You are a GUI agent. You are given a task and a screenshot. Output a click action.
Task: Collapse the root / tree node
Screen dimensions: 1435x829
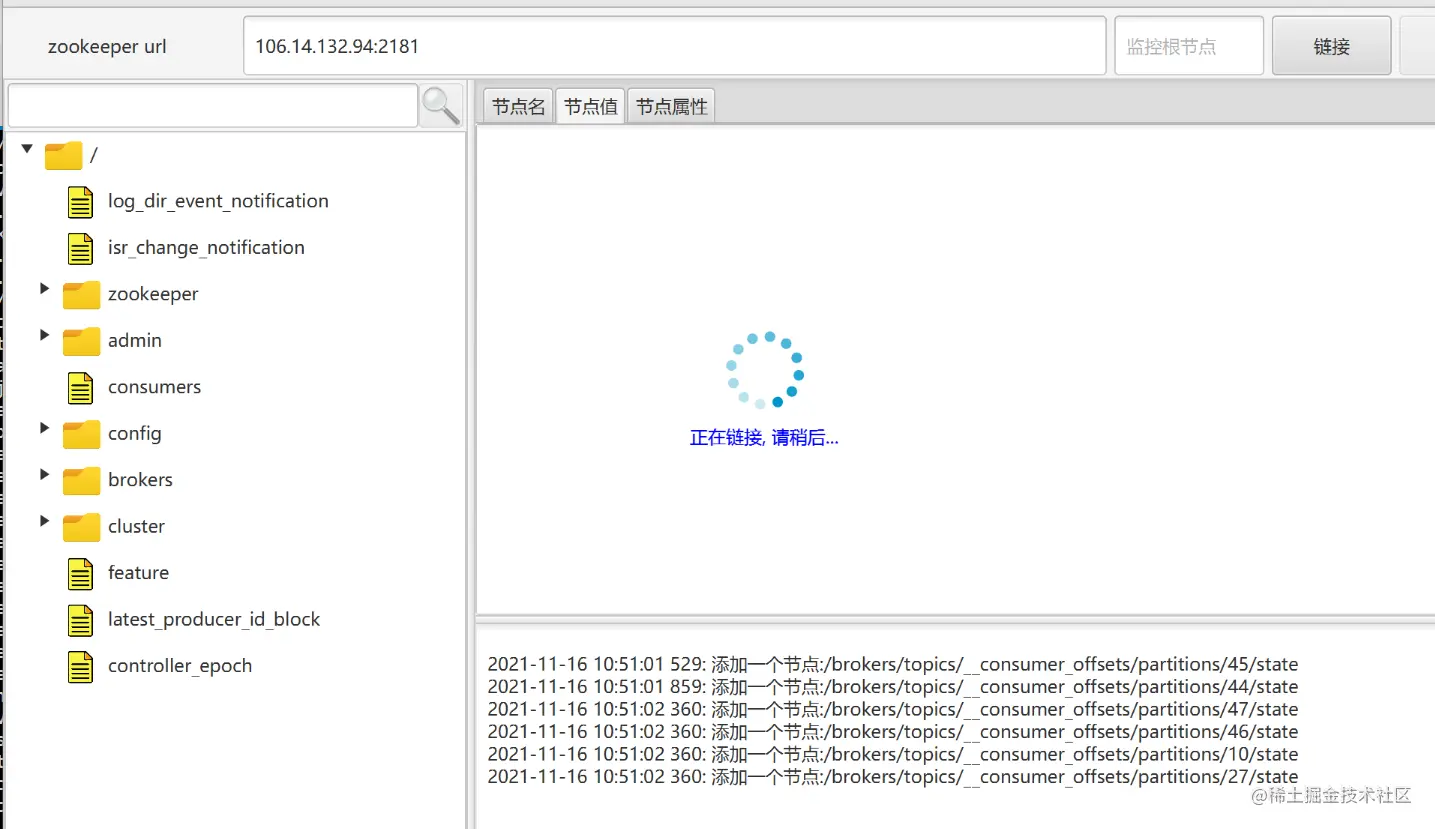pyautogui.click(x=27, y=149)
